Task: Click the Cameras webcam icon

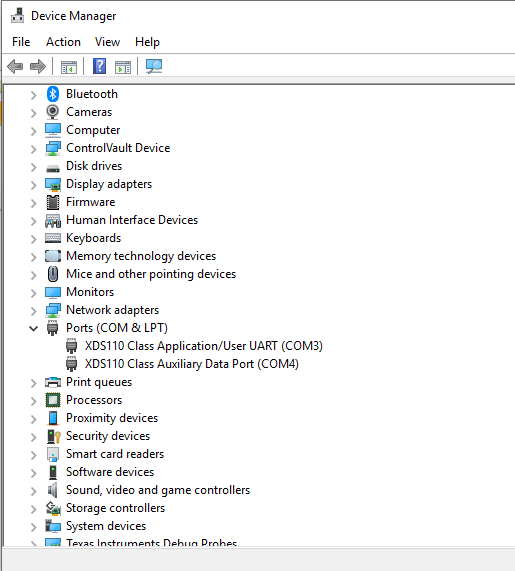Action: [x=53, y=112]
